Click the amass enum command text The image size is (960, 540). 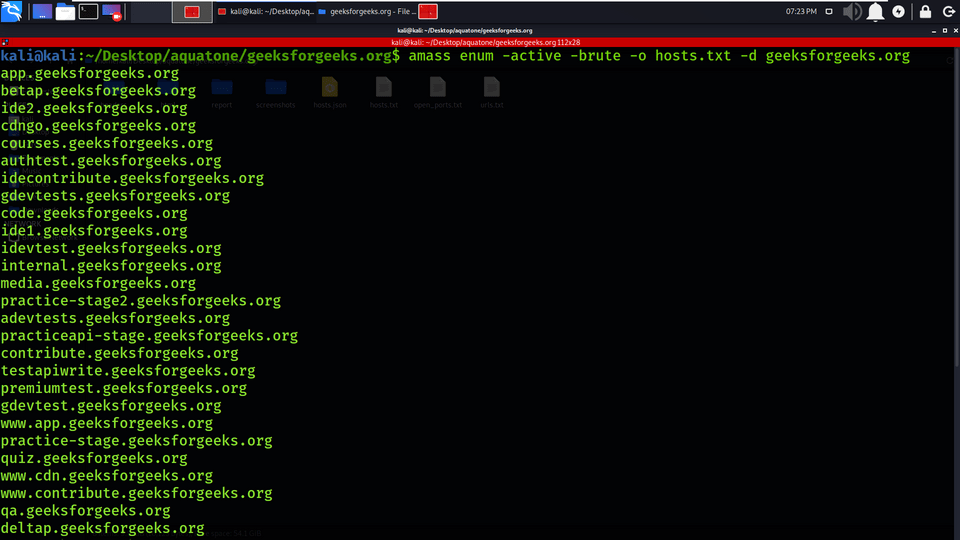(659, 56)
